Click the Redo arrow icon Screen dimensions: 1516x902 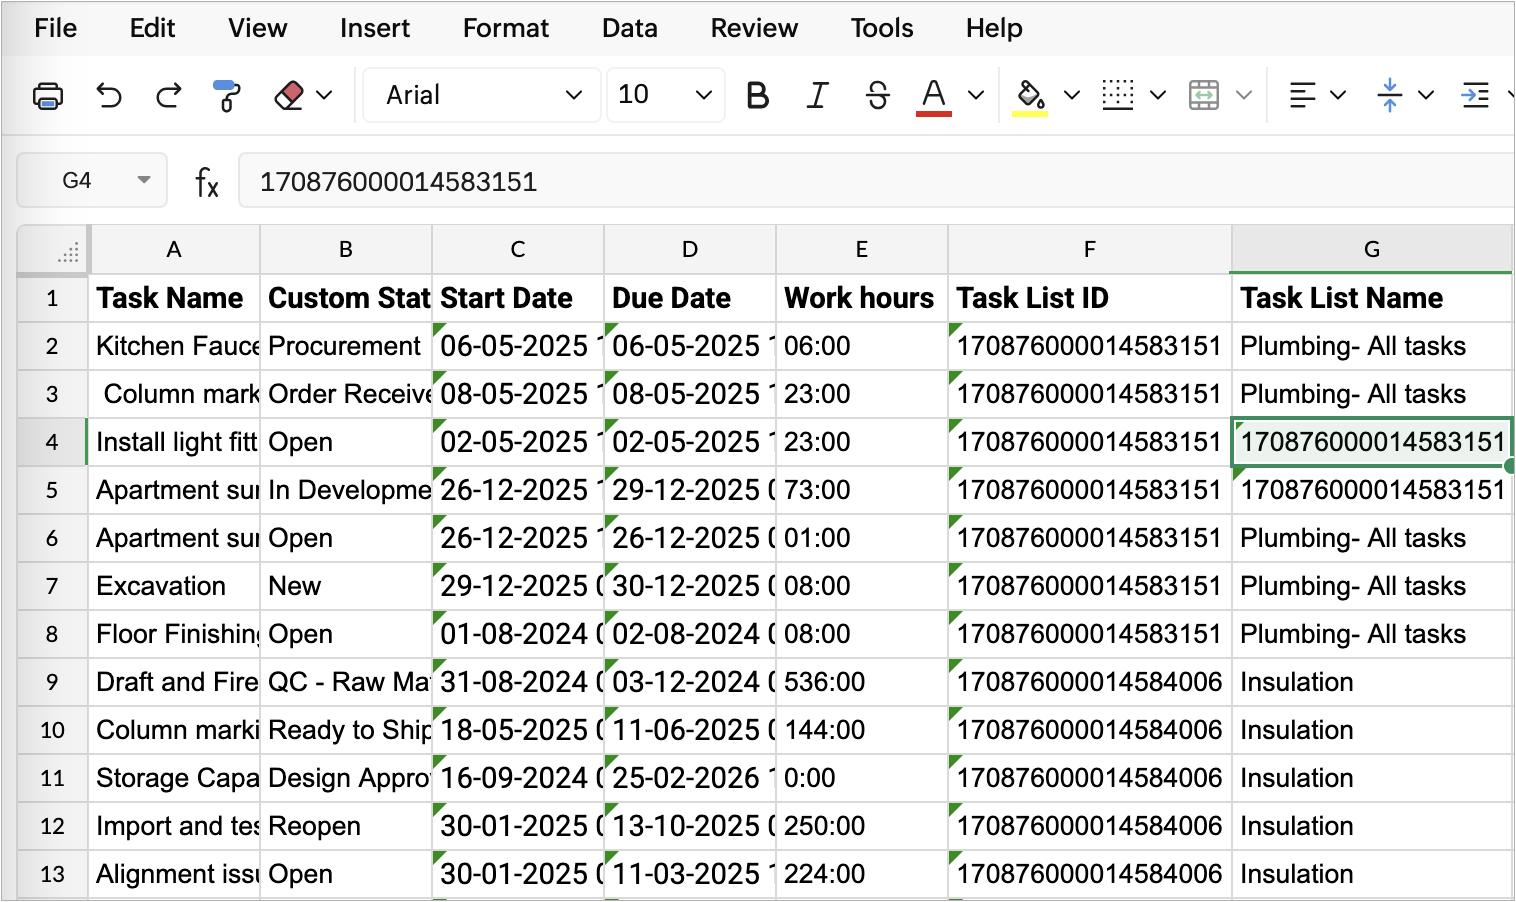pyautogui.click(x=169, y=96)
